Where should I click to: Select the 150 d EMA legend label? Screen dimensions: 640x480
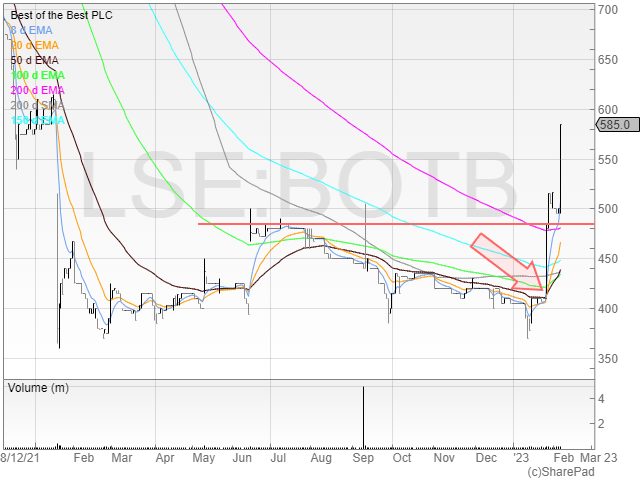(x=38, y=120)
